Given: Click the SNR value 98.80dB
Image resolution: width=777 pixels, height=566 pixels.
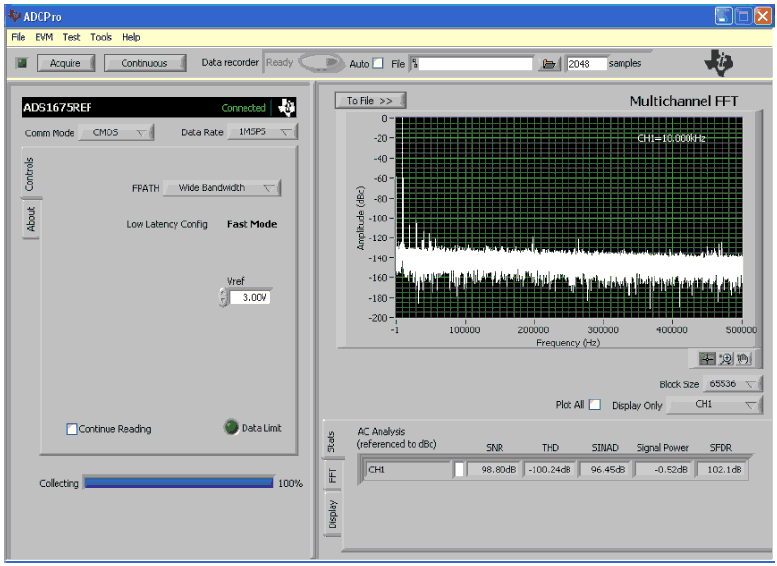Looking at the screenshot, I should pos(493,469).
